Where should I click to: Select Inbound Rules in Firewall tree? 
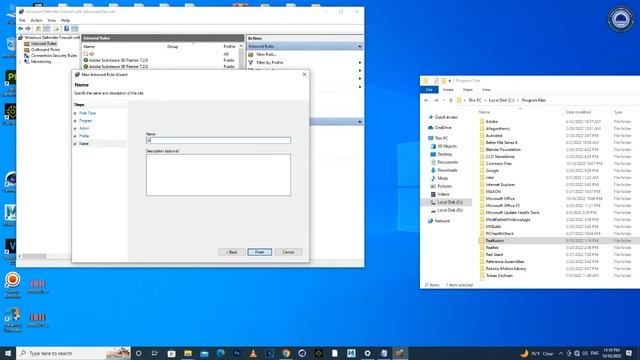tap(44, 44)
